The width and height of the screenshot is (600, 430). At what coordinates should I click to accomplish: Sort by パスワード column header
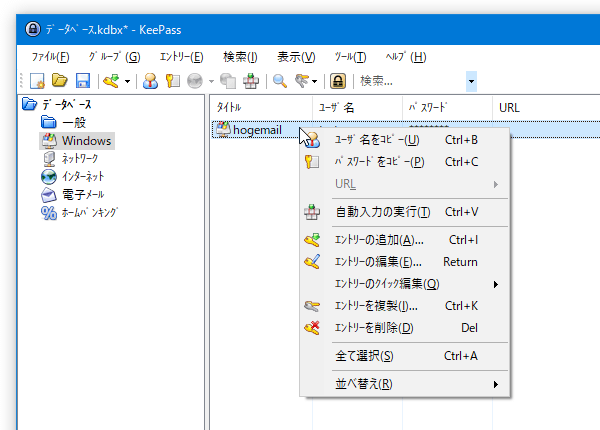click(x=447, y=108)
